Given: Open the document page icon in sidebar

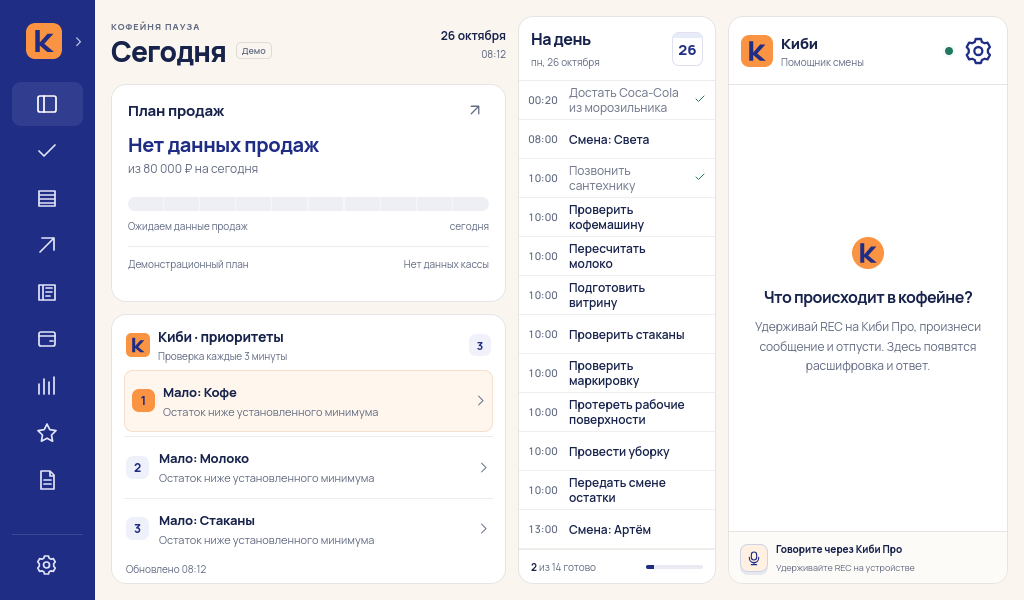Looking at the screenshot, I should [x=47, y=480].
